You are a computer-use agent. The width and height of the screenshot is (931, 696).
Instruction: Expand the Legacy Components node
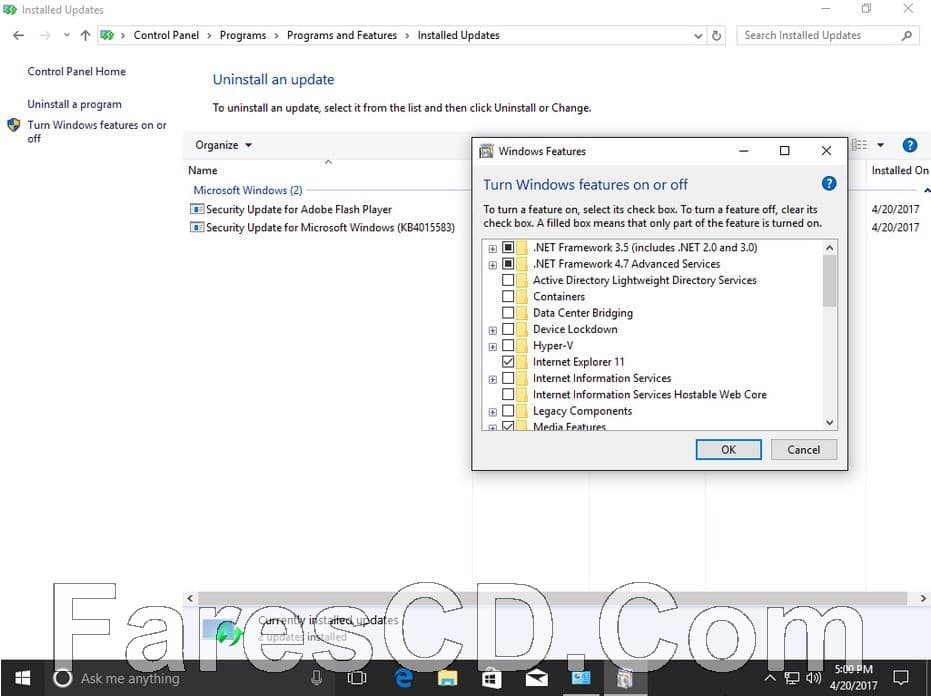(493, 412)
